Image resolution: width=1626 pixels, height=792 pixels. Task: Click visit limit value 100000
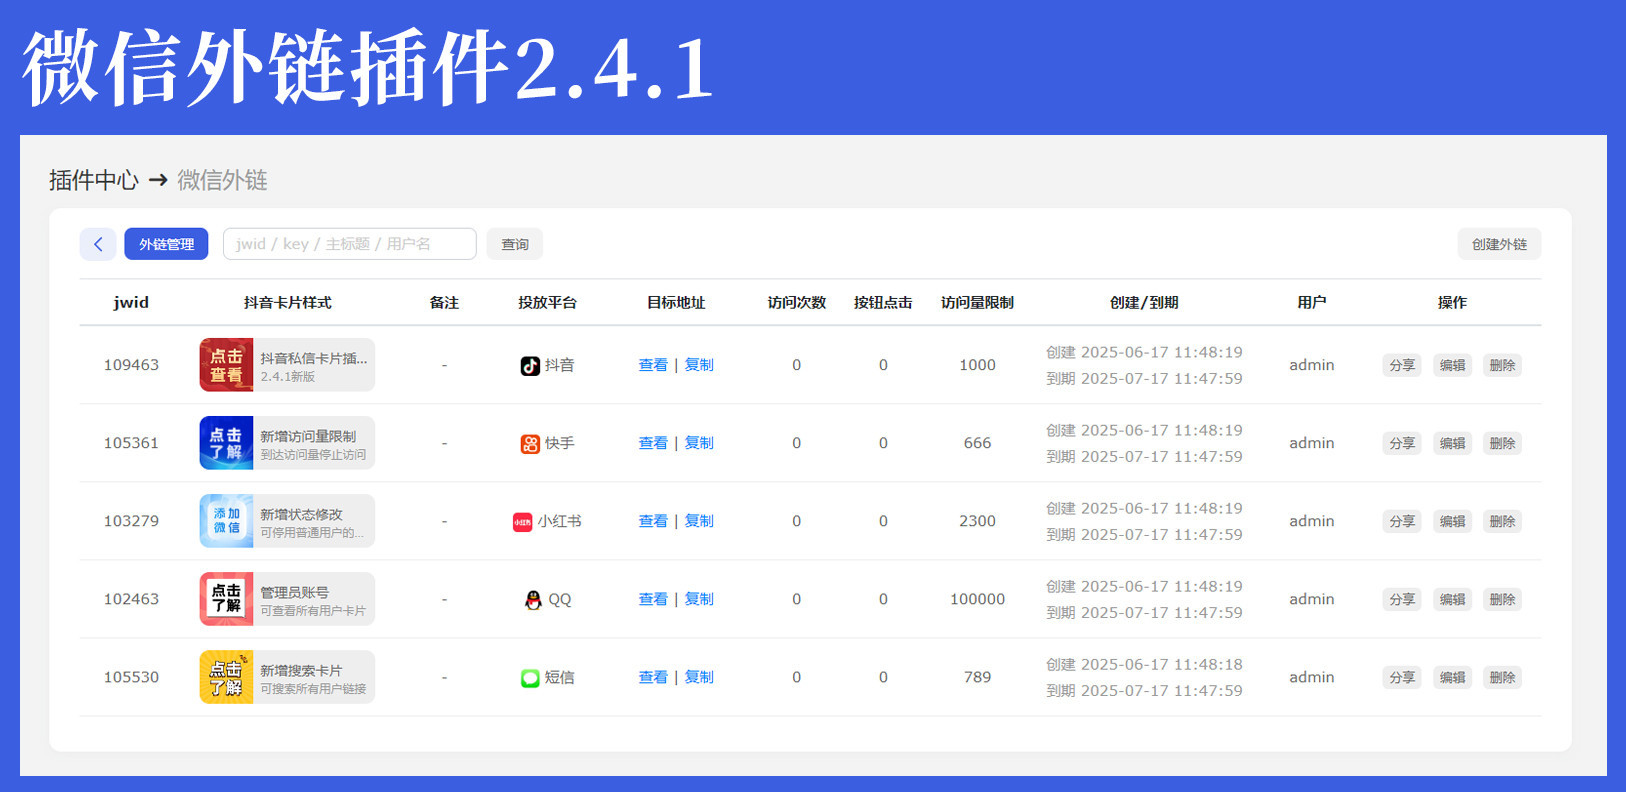(977, 599)
